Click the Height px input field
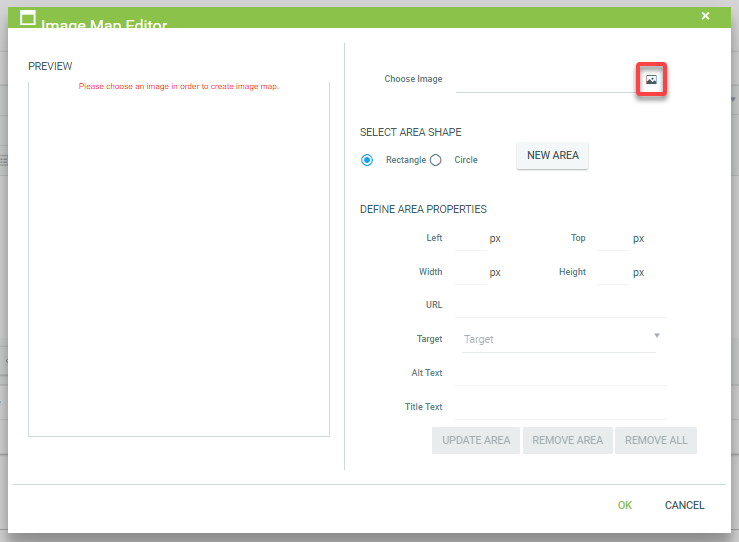The image size is (739, 542). (x=612, y=272)
